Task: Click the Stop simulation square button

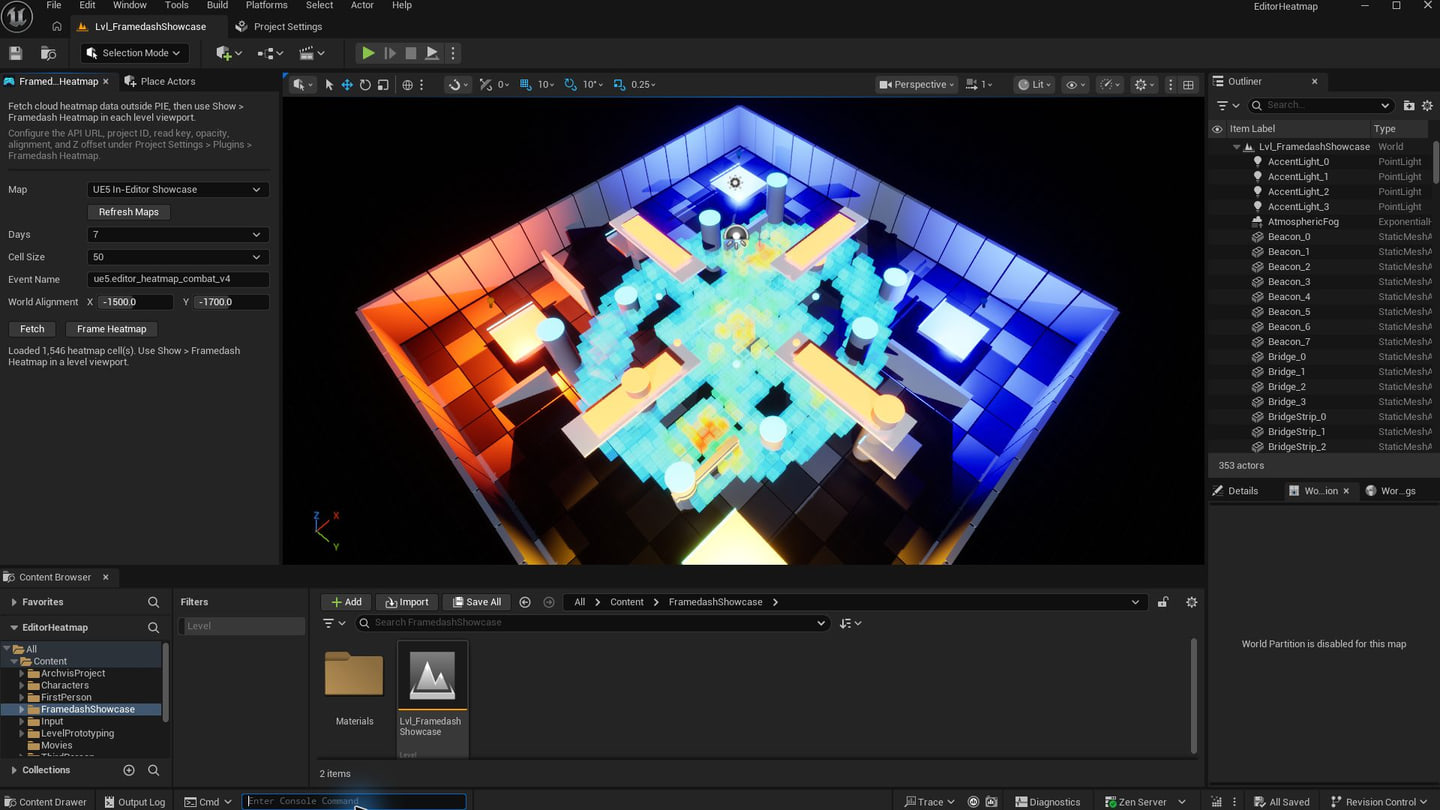Action: click(x=410, y=53)
